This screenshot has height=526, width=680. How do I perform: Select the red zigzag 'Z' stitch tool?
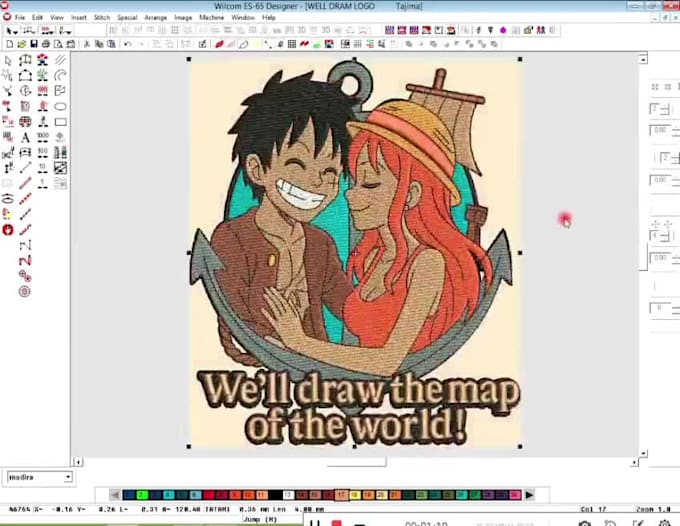point(25,261)
